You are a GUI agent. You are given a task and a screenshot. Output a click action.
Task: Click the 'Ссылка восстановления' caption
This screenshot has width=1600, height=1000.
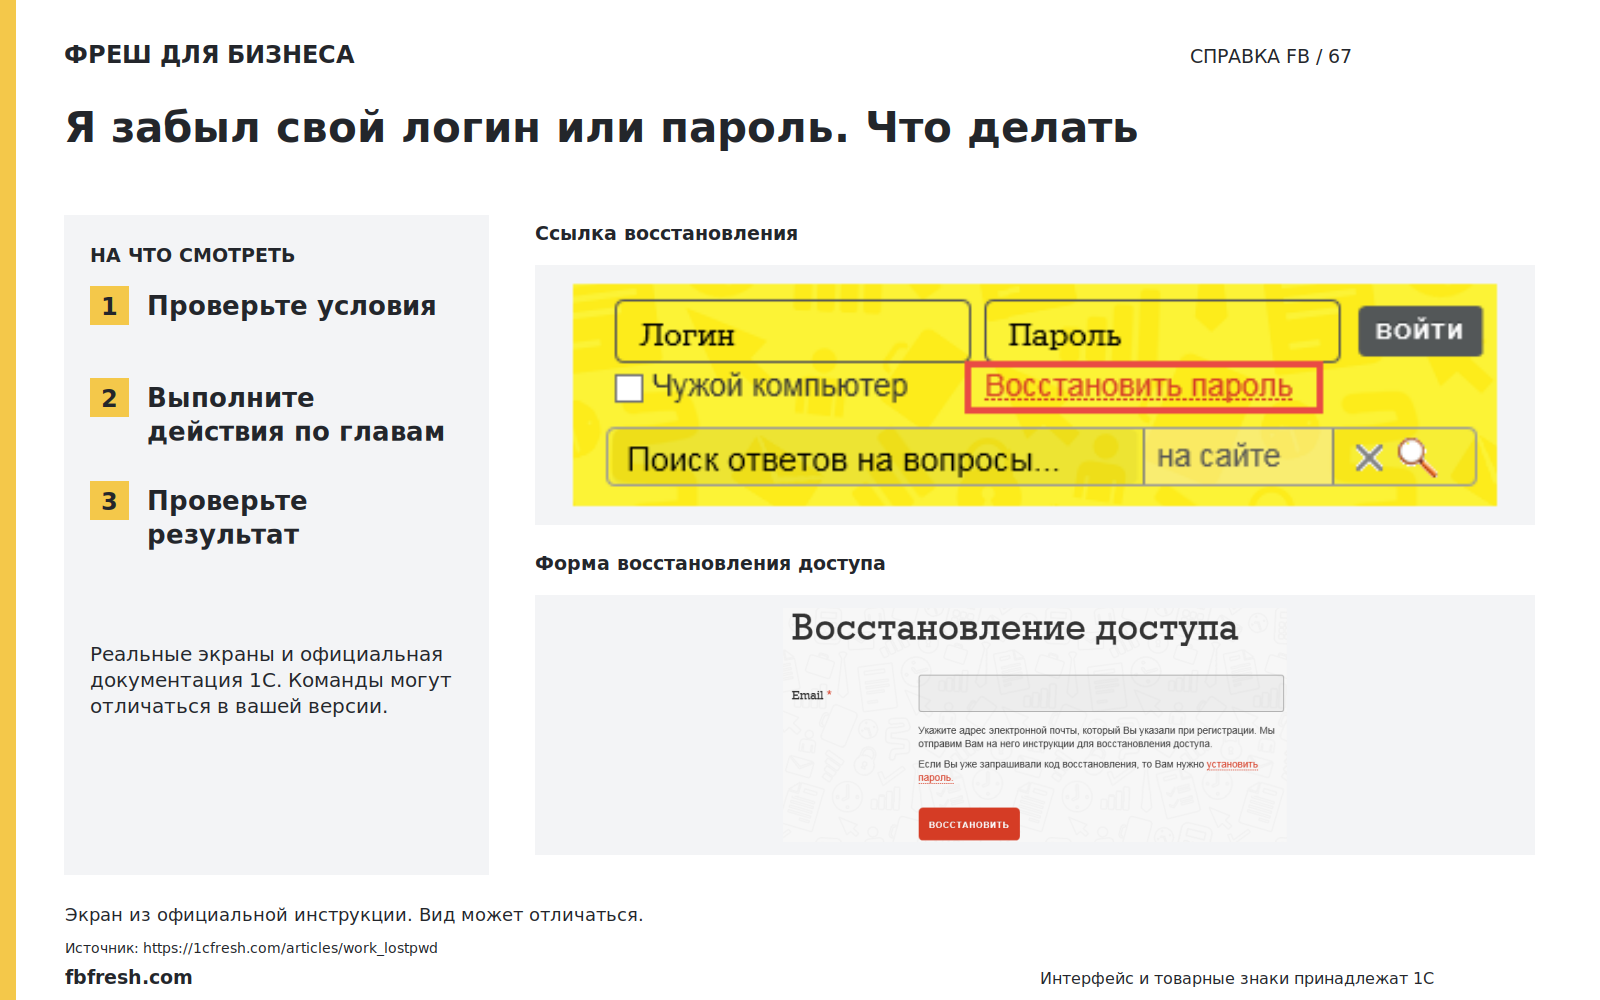point(666,233)
